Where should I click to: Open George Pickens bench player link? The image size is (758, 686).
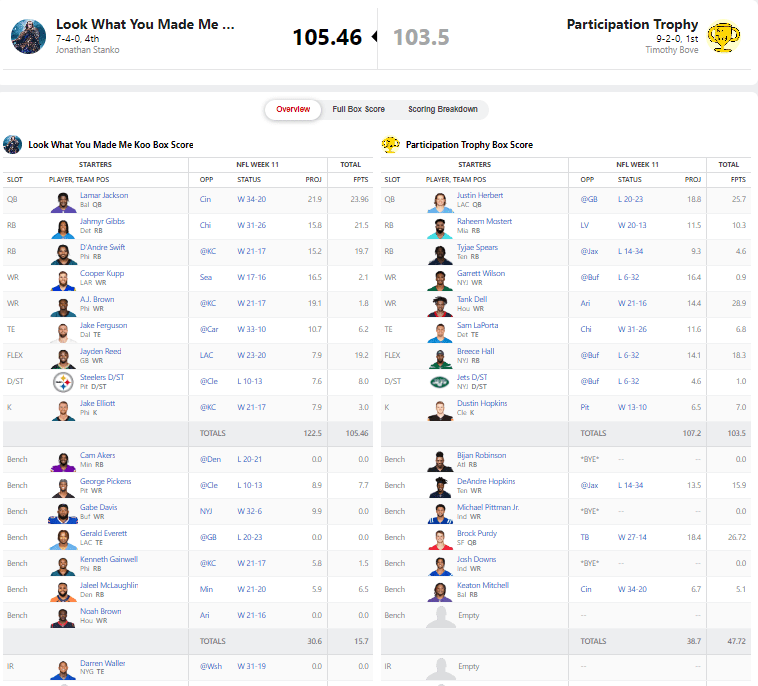[105, 481]
